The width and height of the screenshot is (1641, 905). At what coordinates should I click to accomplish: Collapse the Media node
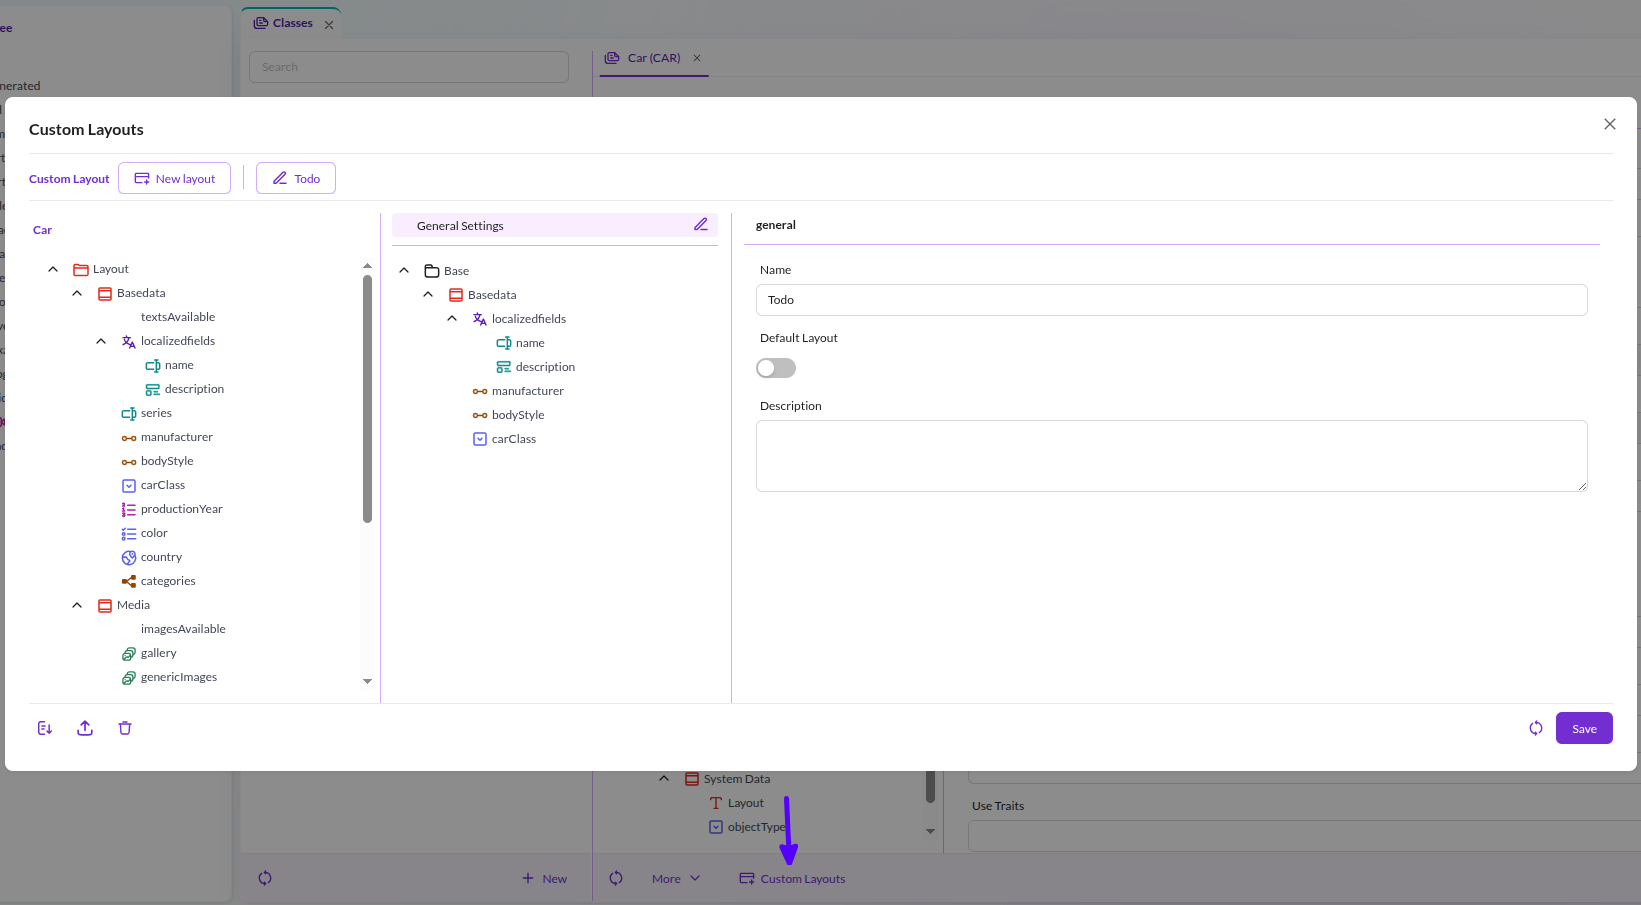click(77, 605)
